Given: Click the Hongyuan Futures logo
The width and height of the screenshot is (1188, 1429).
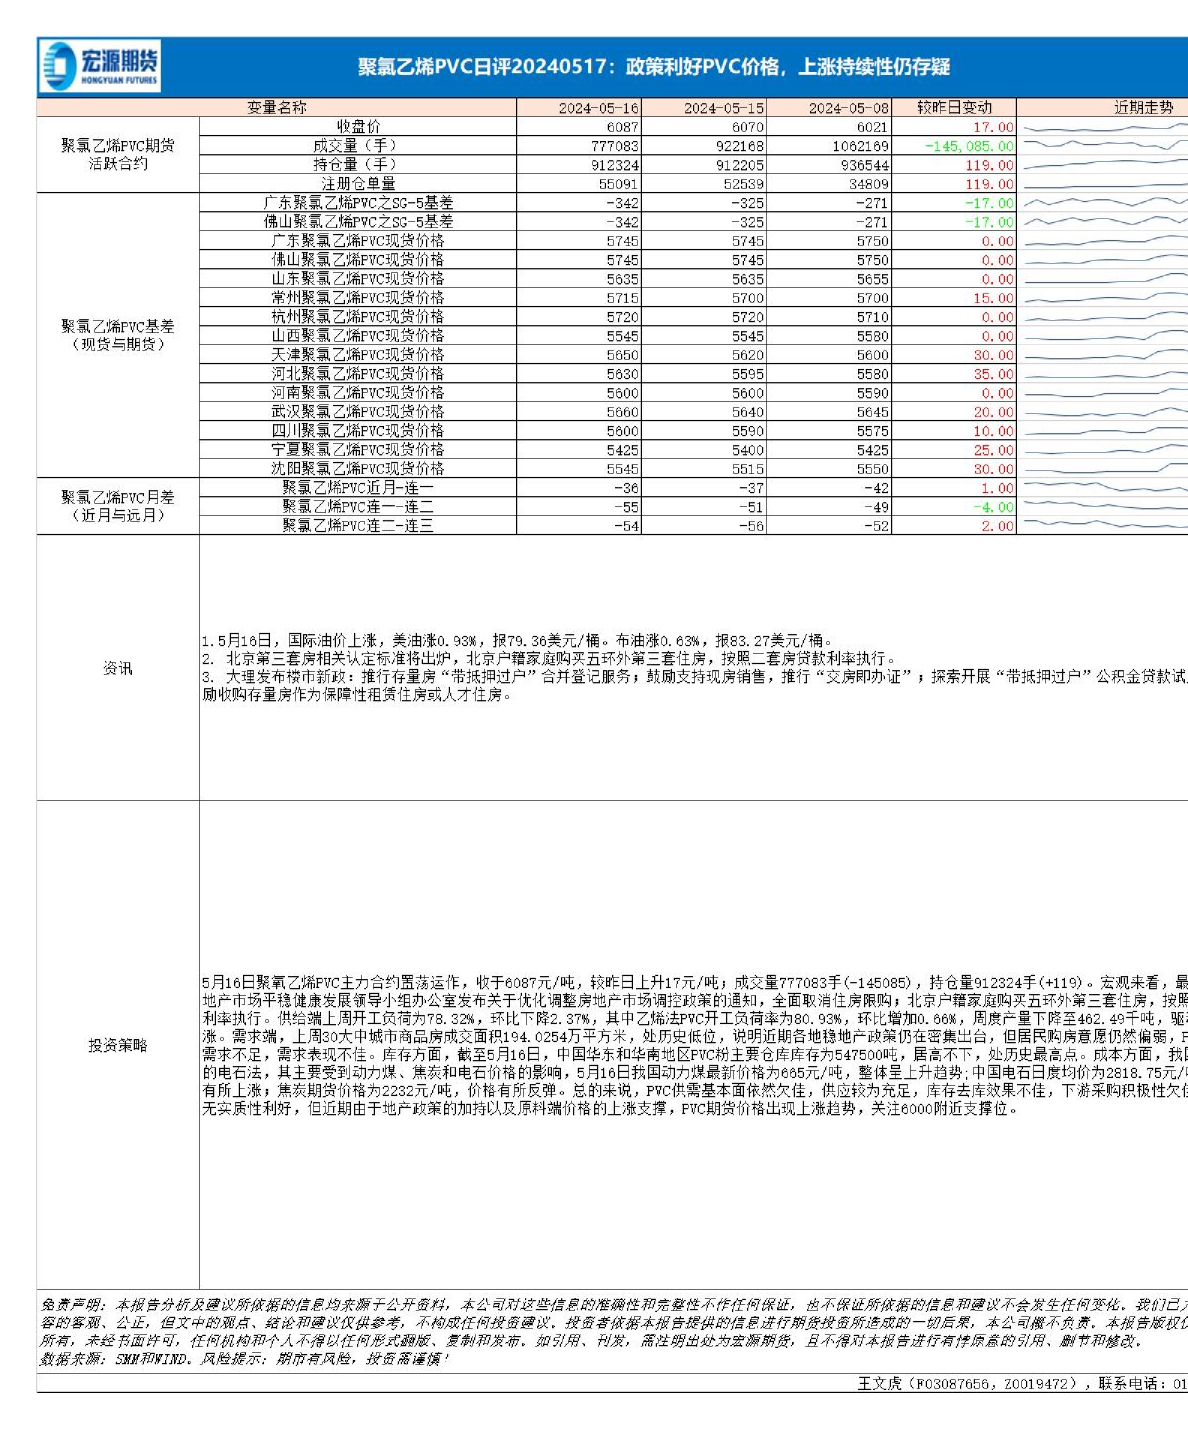Looking at the screenshot, I should tap(100, 67).
